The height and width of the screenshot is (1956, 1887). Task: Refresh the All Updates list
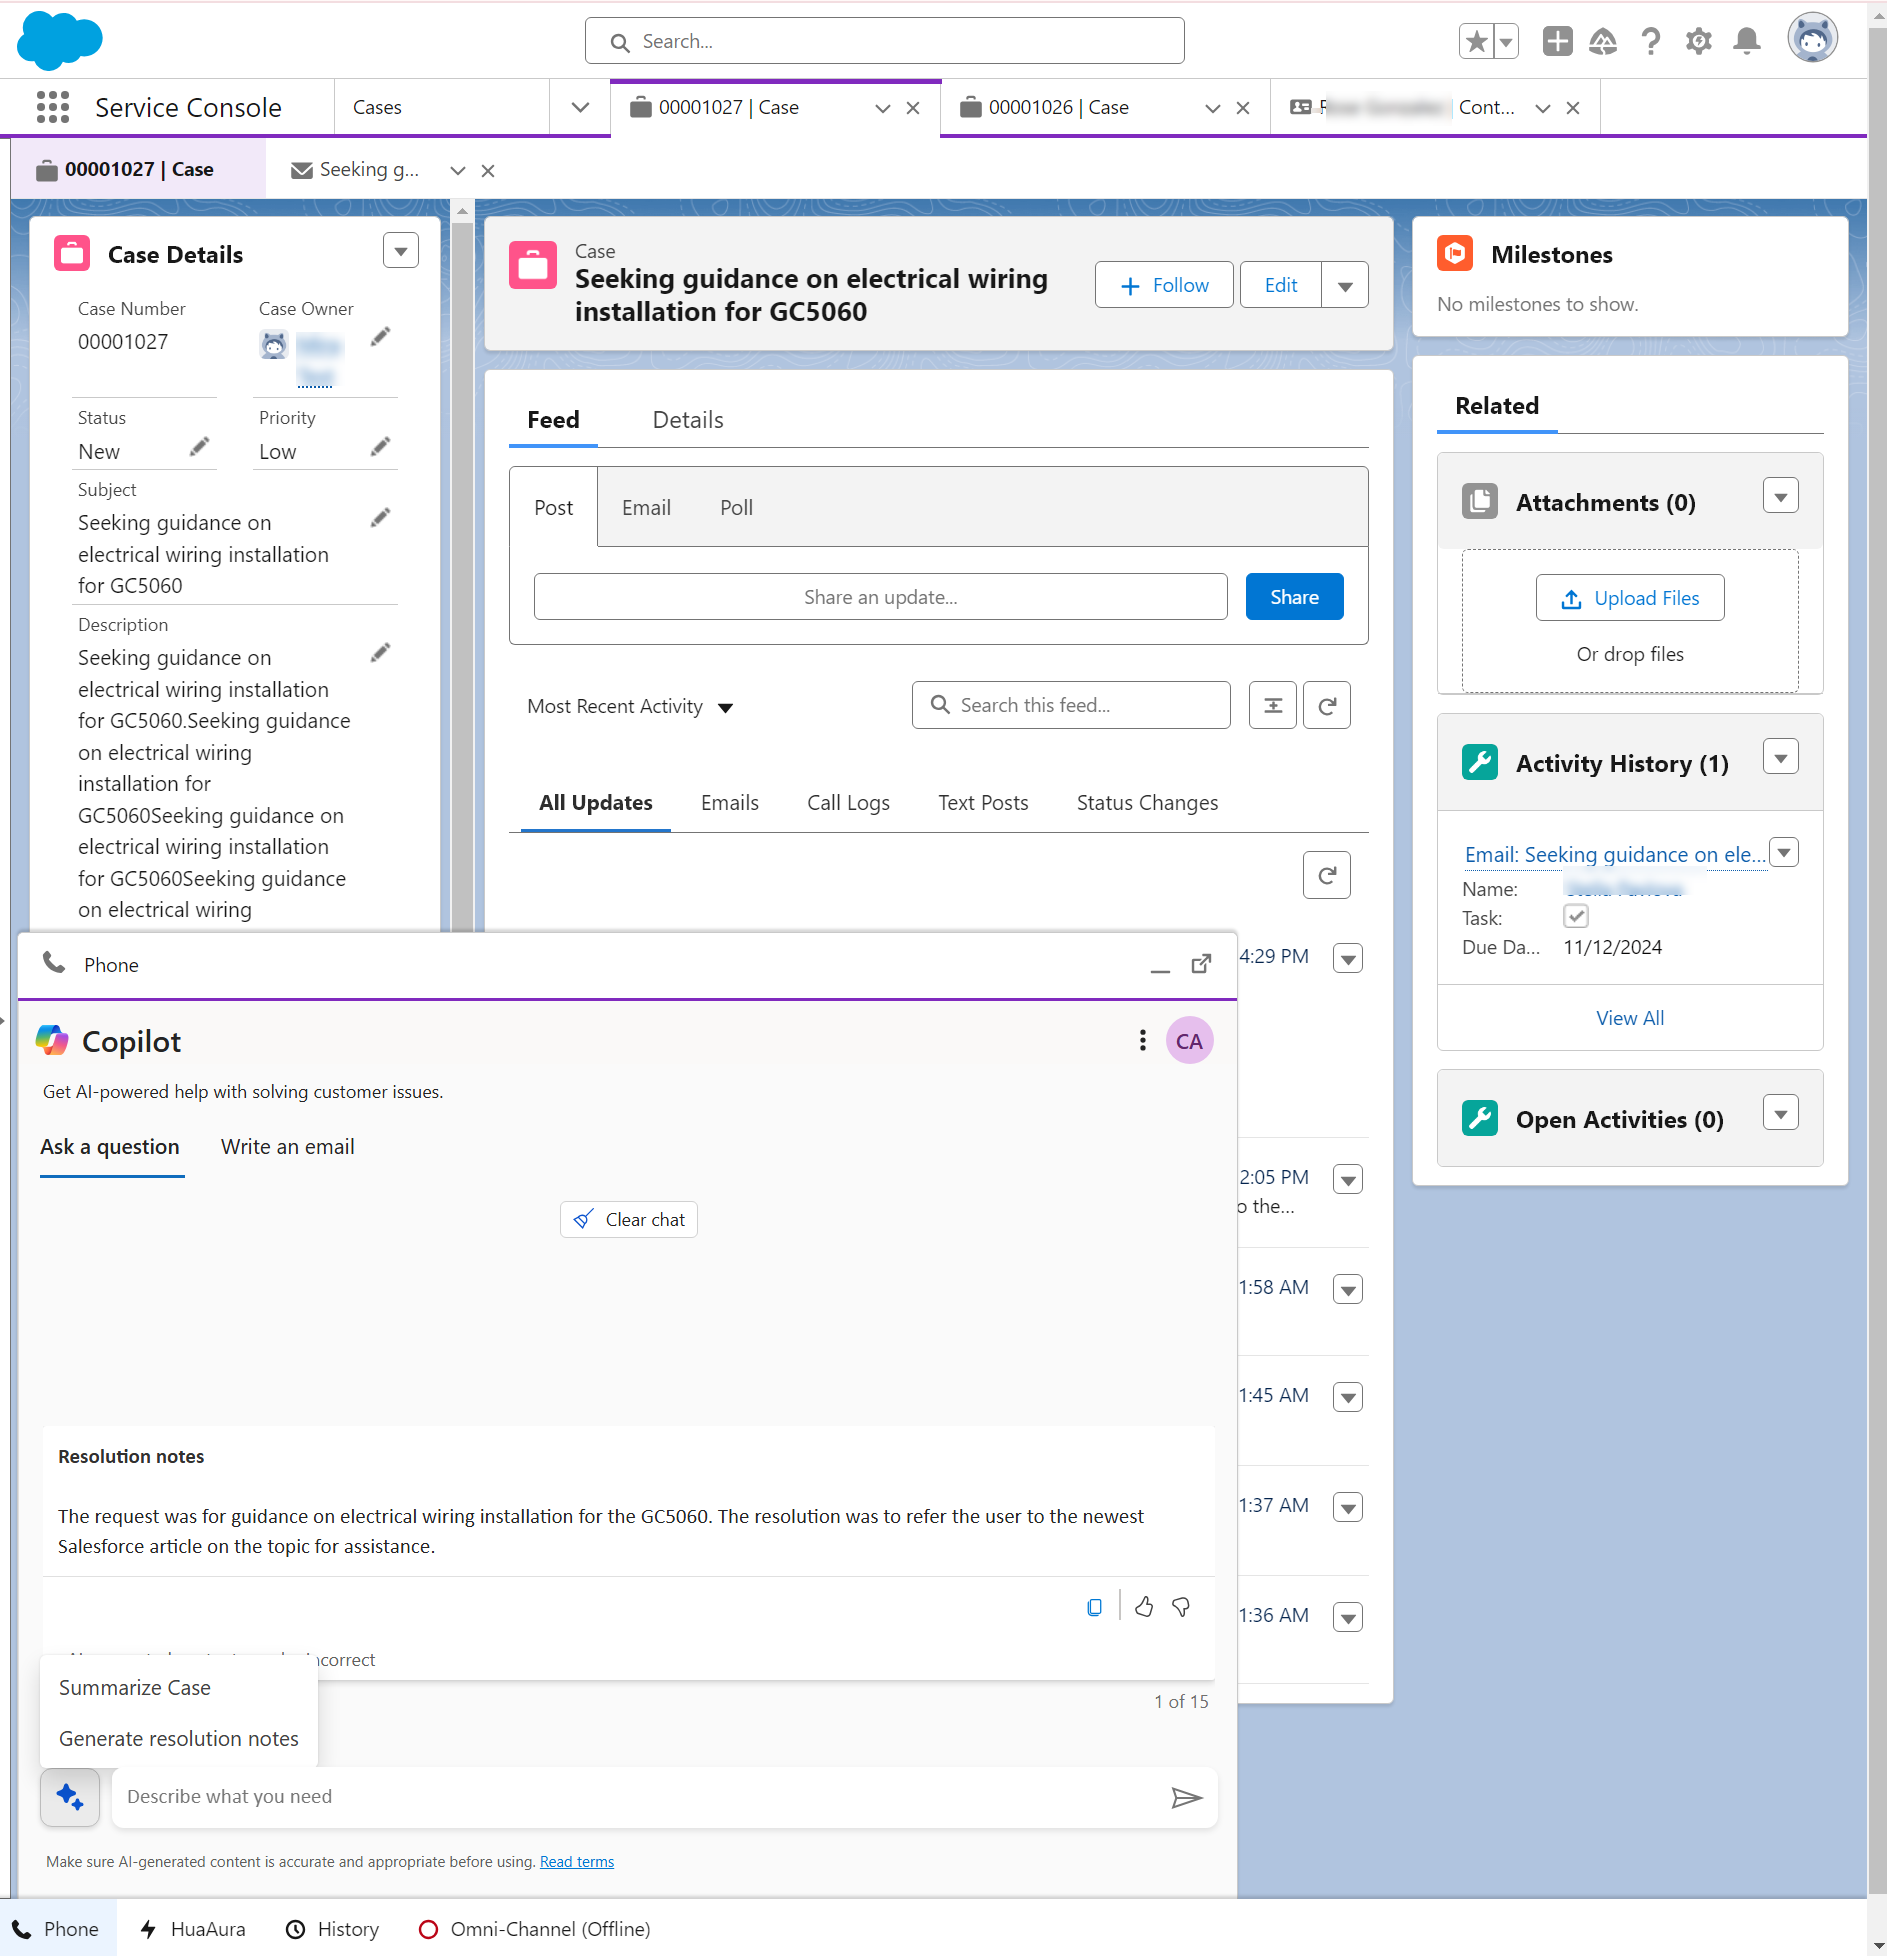tap(1326, 875)
